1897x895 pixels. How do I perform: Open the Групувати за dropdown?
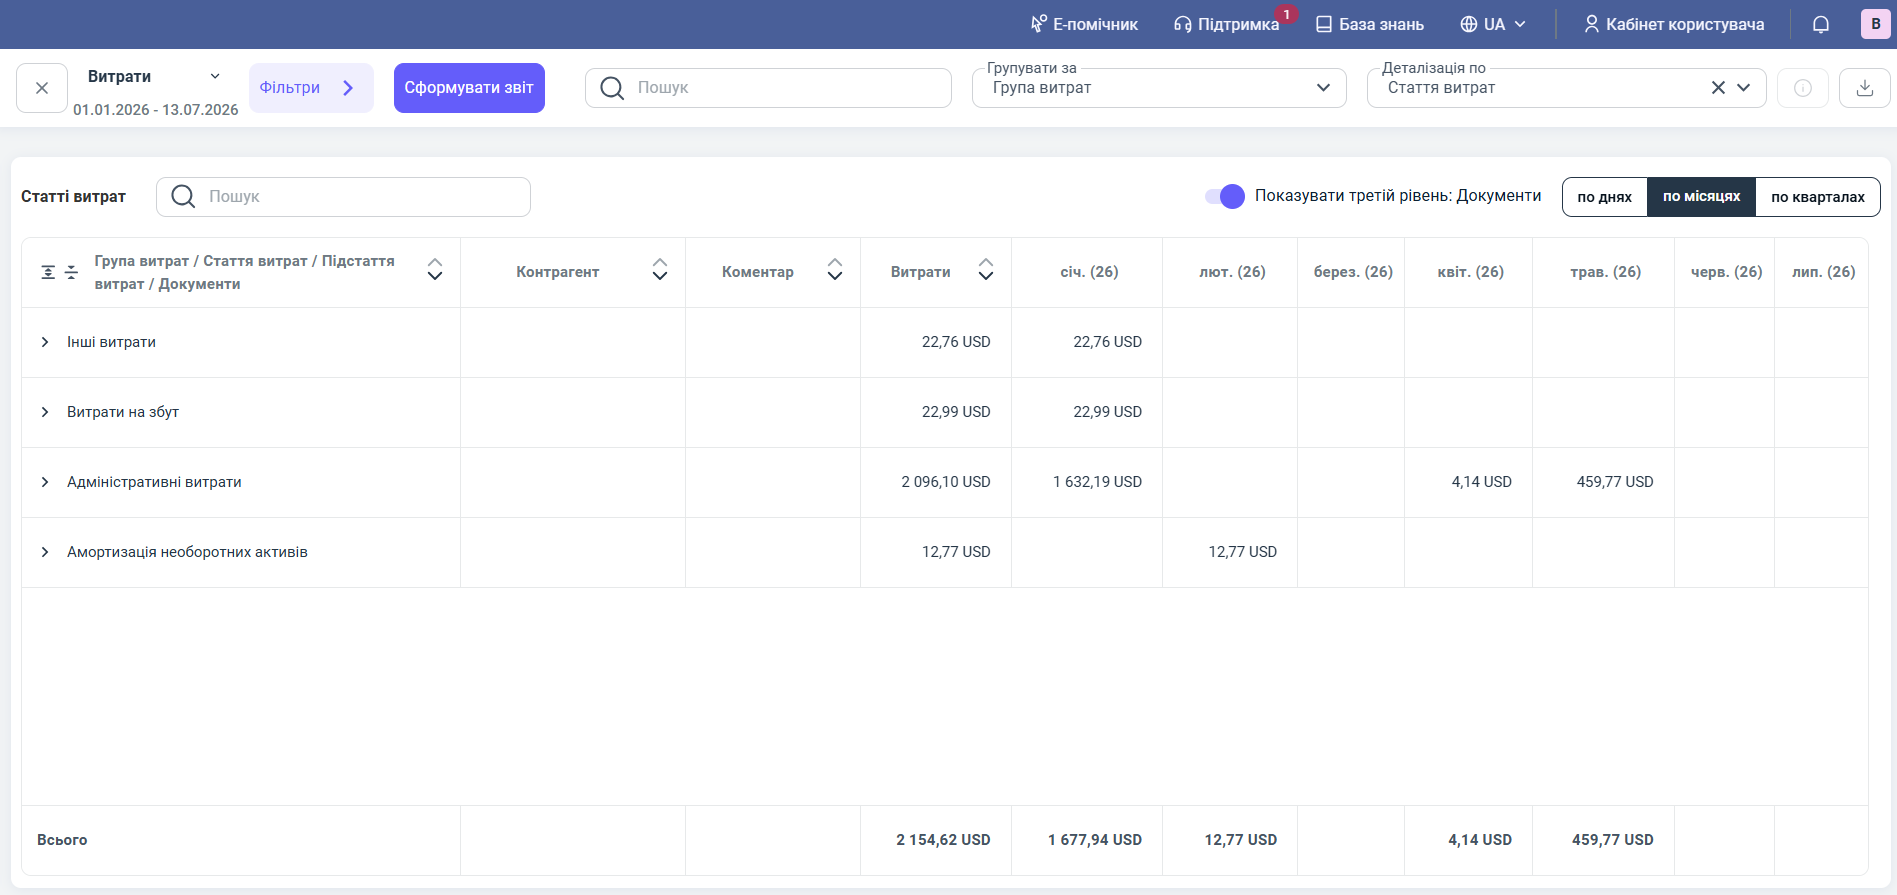[x=1159, y=88]
